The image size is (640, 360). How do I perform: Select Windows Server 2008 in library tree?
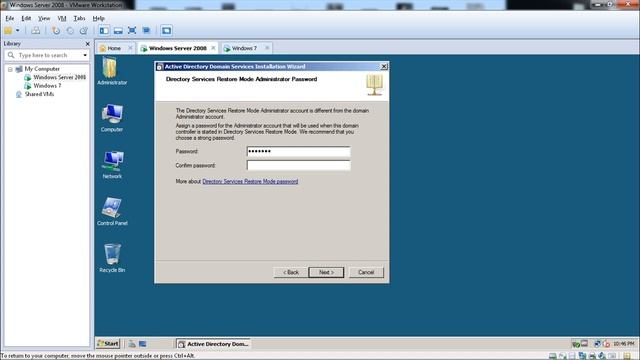[x=60, y=77]
